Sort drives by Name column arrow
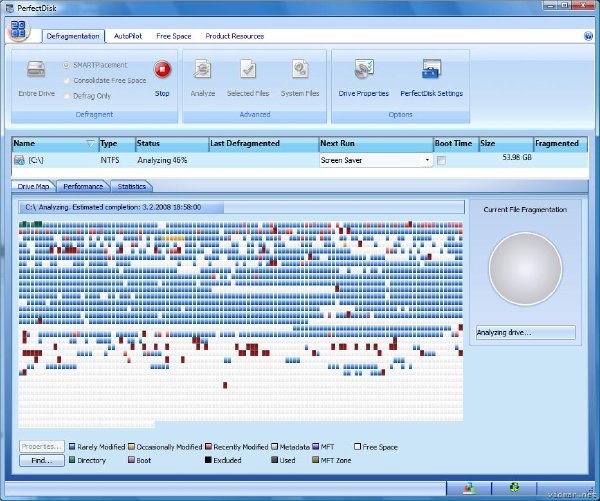Image resolution: width=600 pixels, height=501 pixels. tap(90, 144)
